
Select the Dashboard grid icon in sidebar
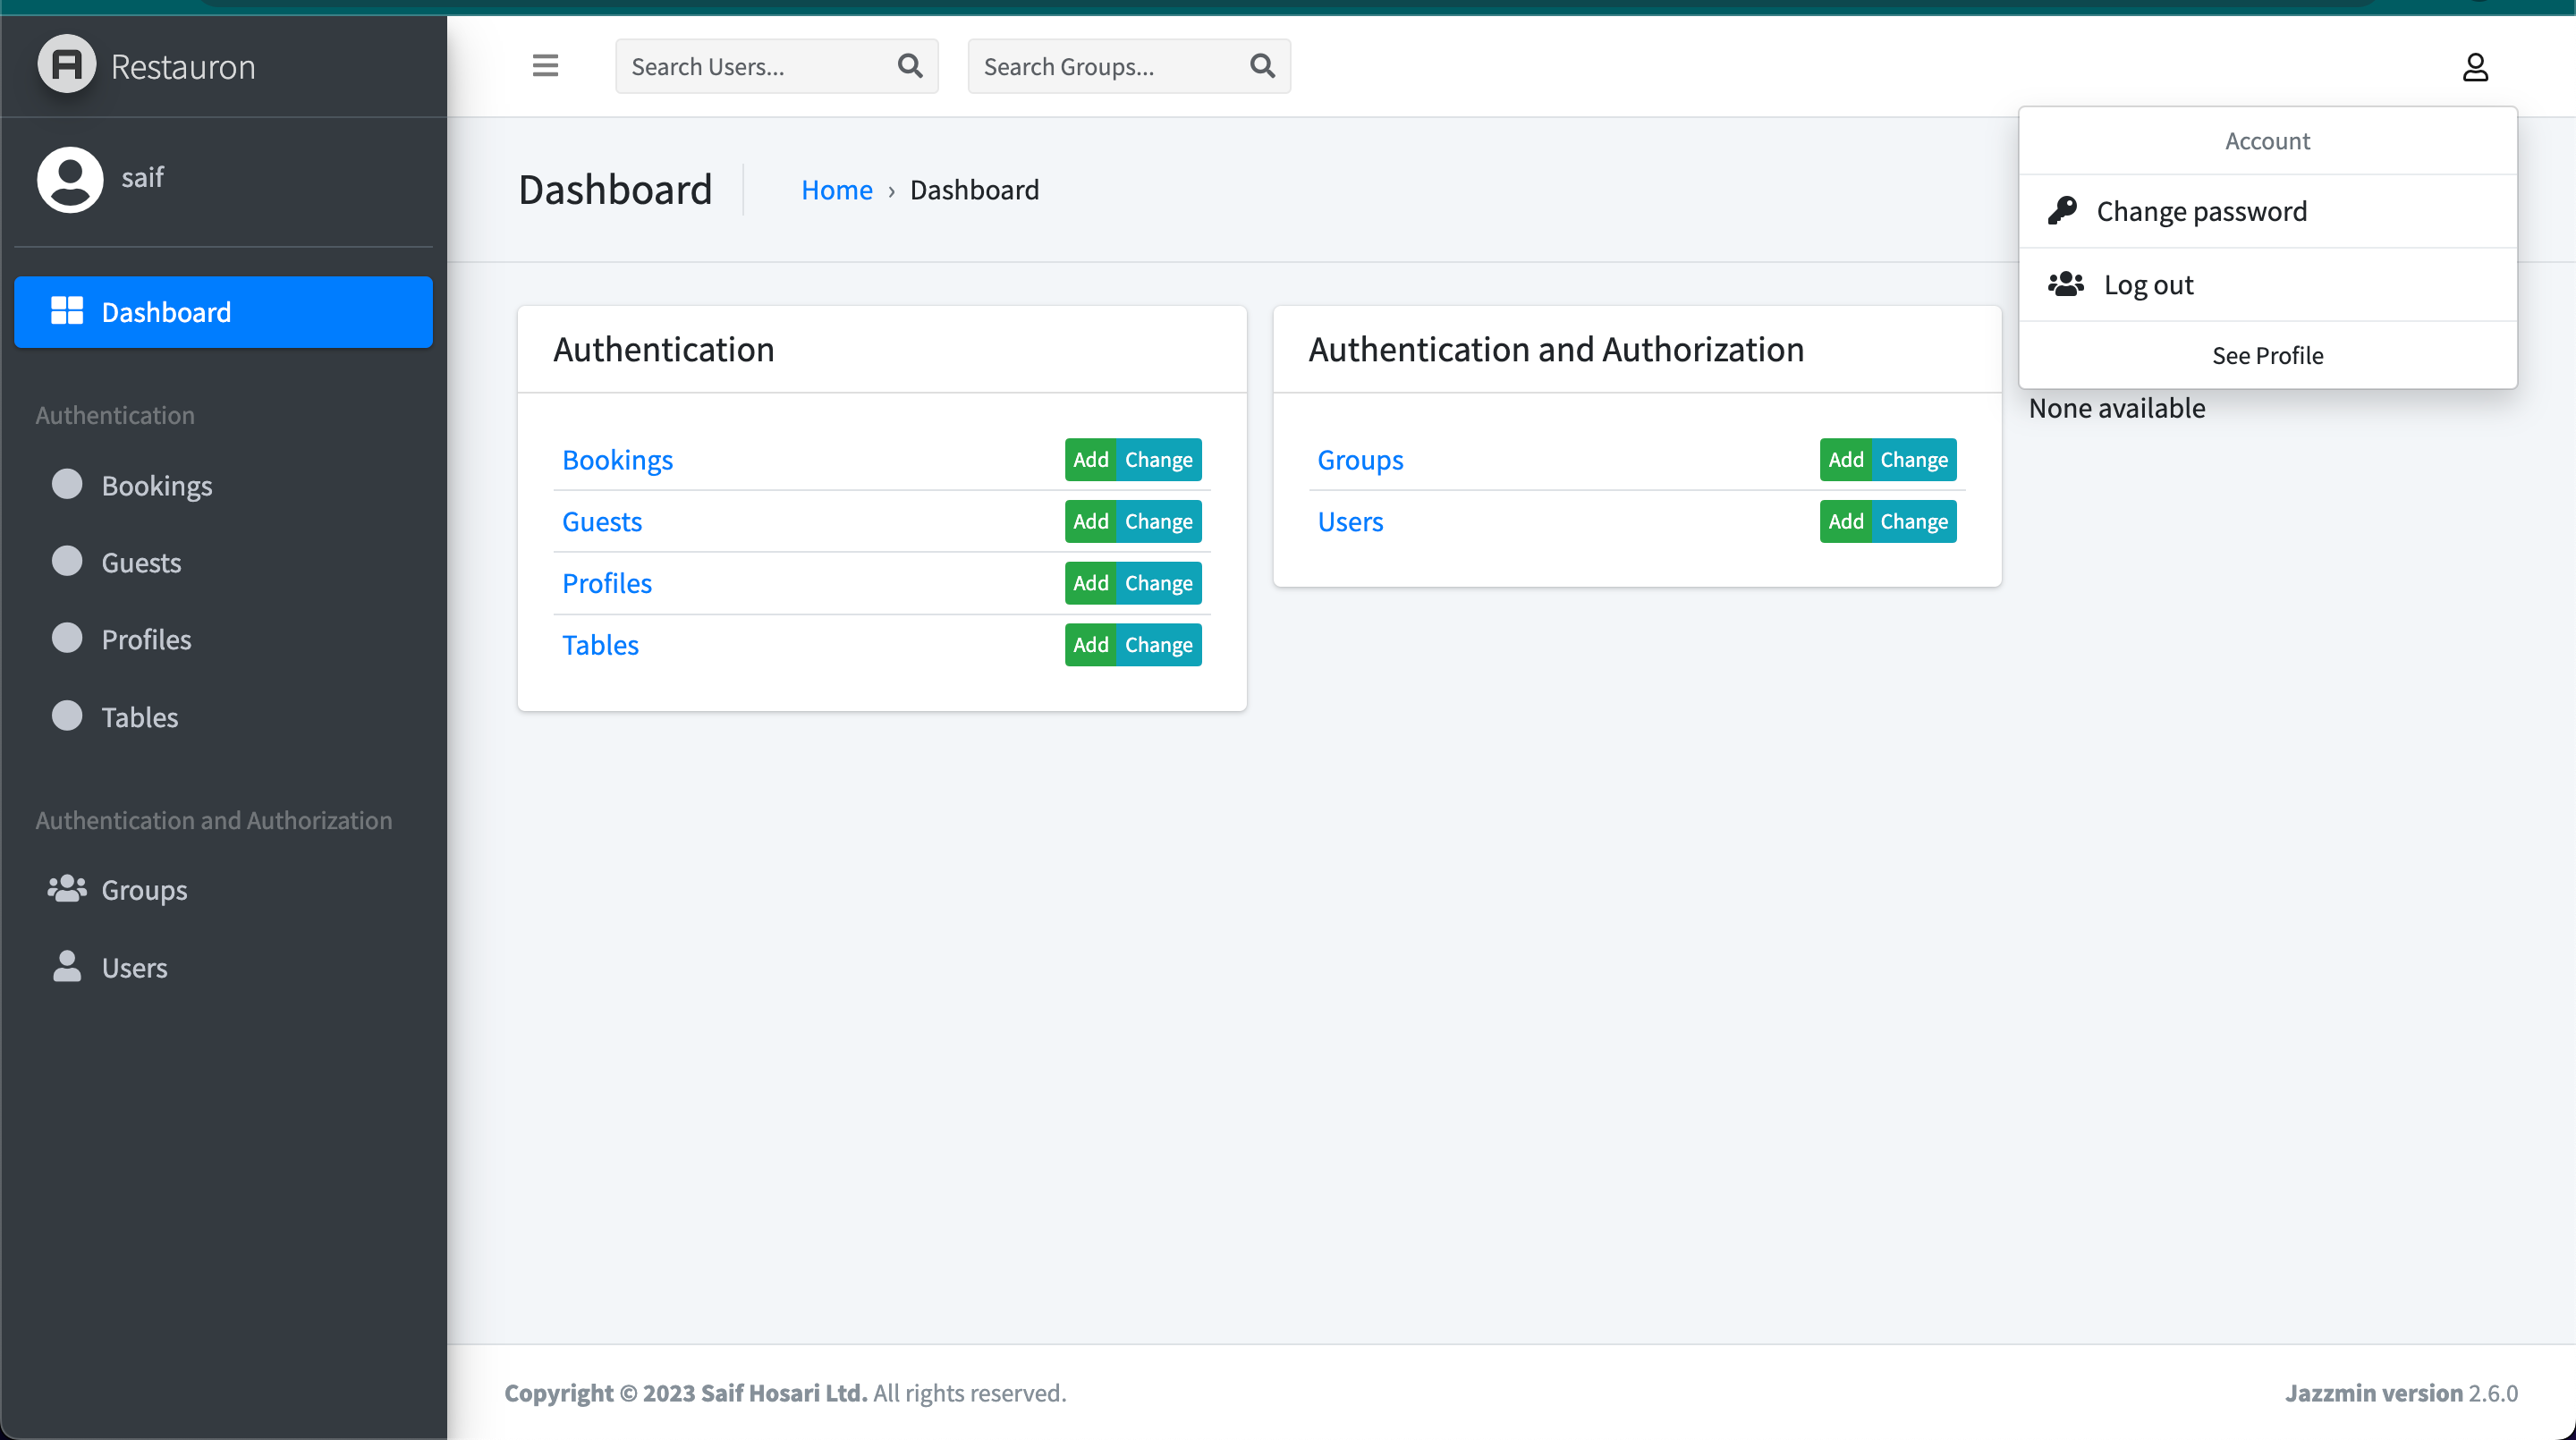[66, 311]
